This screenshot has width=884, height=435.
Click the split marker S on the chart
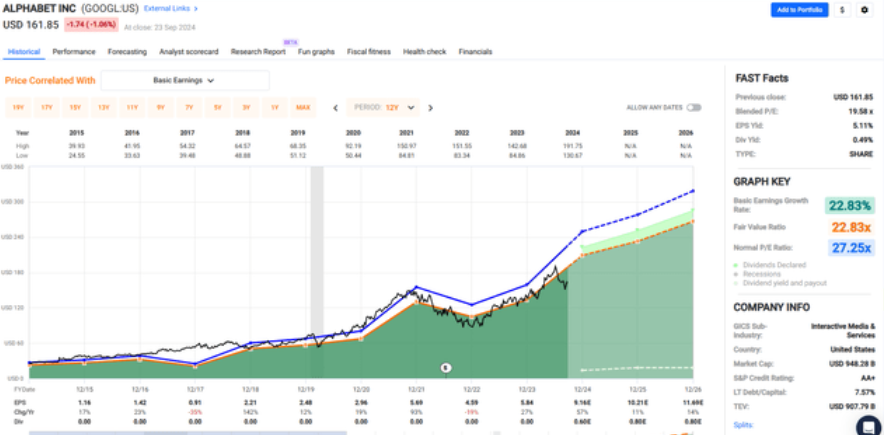[446, 368]
